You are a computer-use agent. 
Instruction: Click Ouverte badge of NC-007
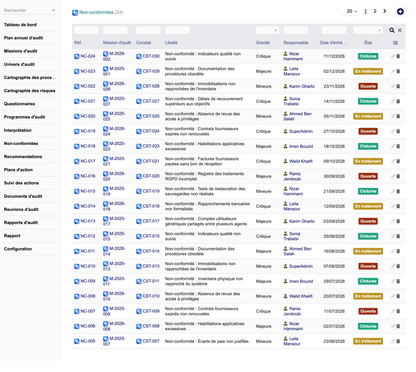[368, 311]
